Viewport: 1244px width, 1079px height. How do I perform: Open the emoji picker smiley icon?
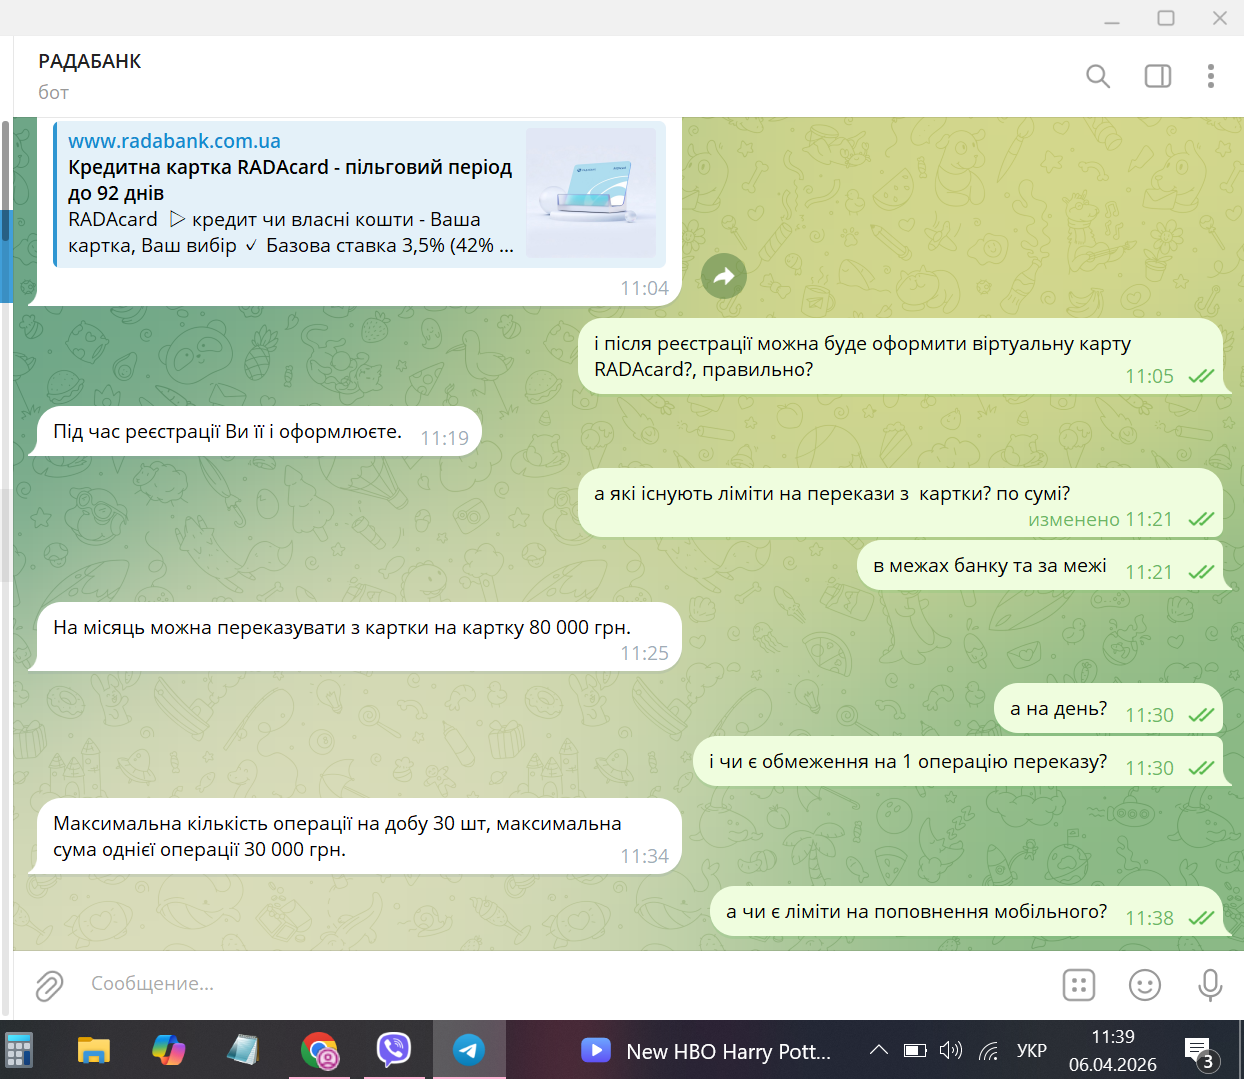(1145, 985)
